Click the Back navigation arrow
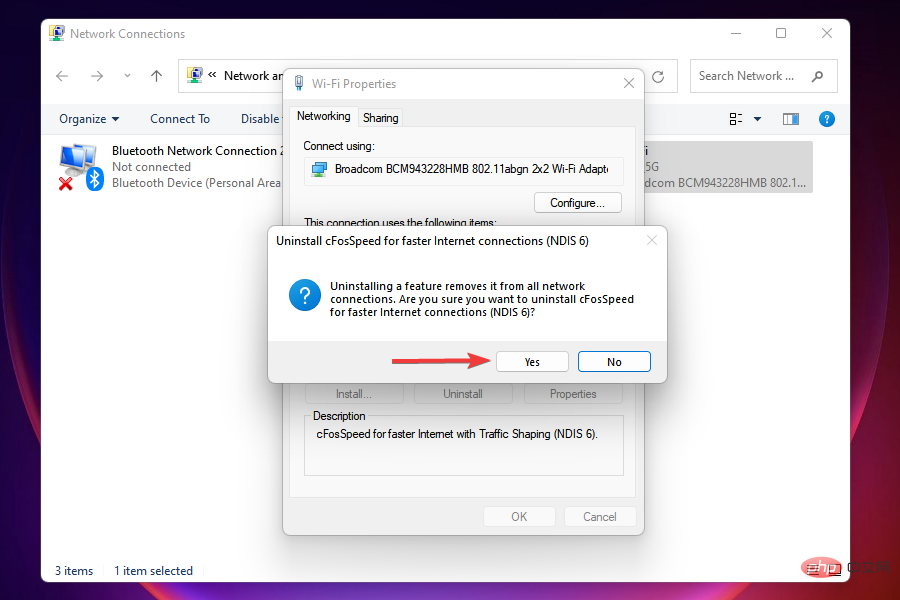This screenshot has height=600, width=900. click(x=62, y=76)
